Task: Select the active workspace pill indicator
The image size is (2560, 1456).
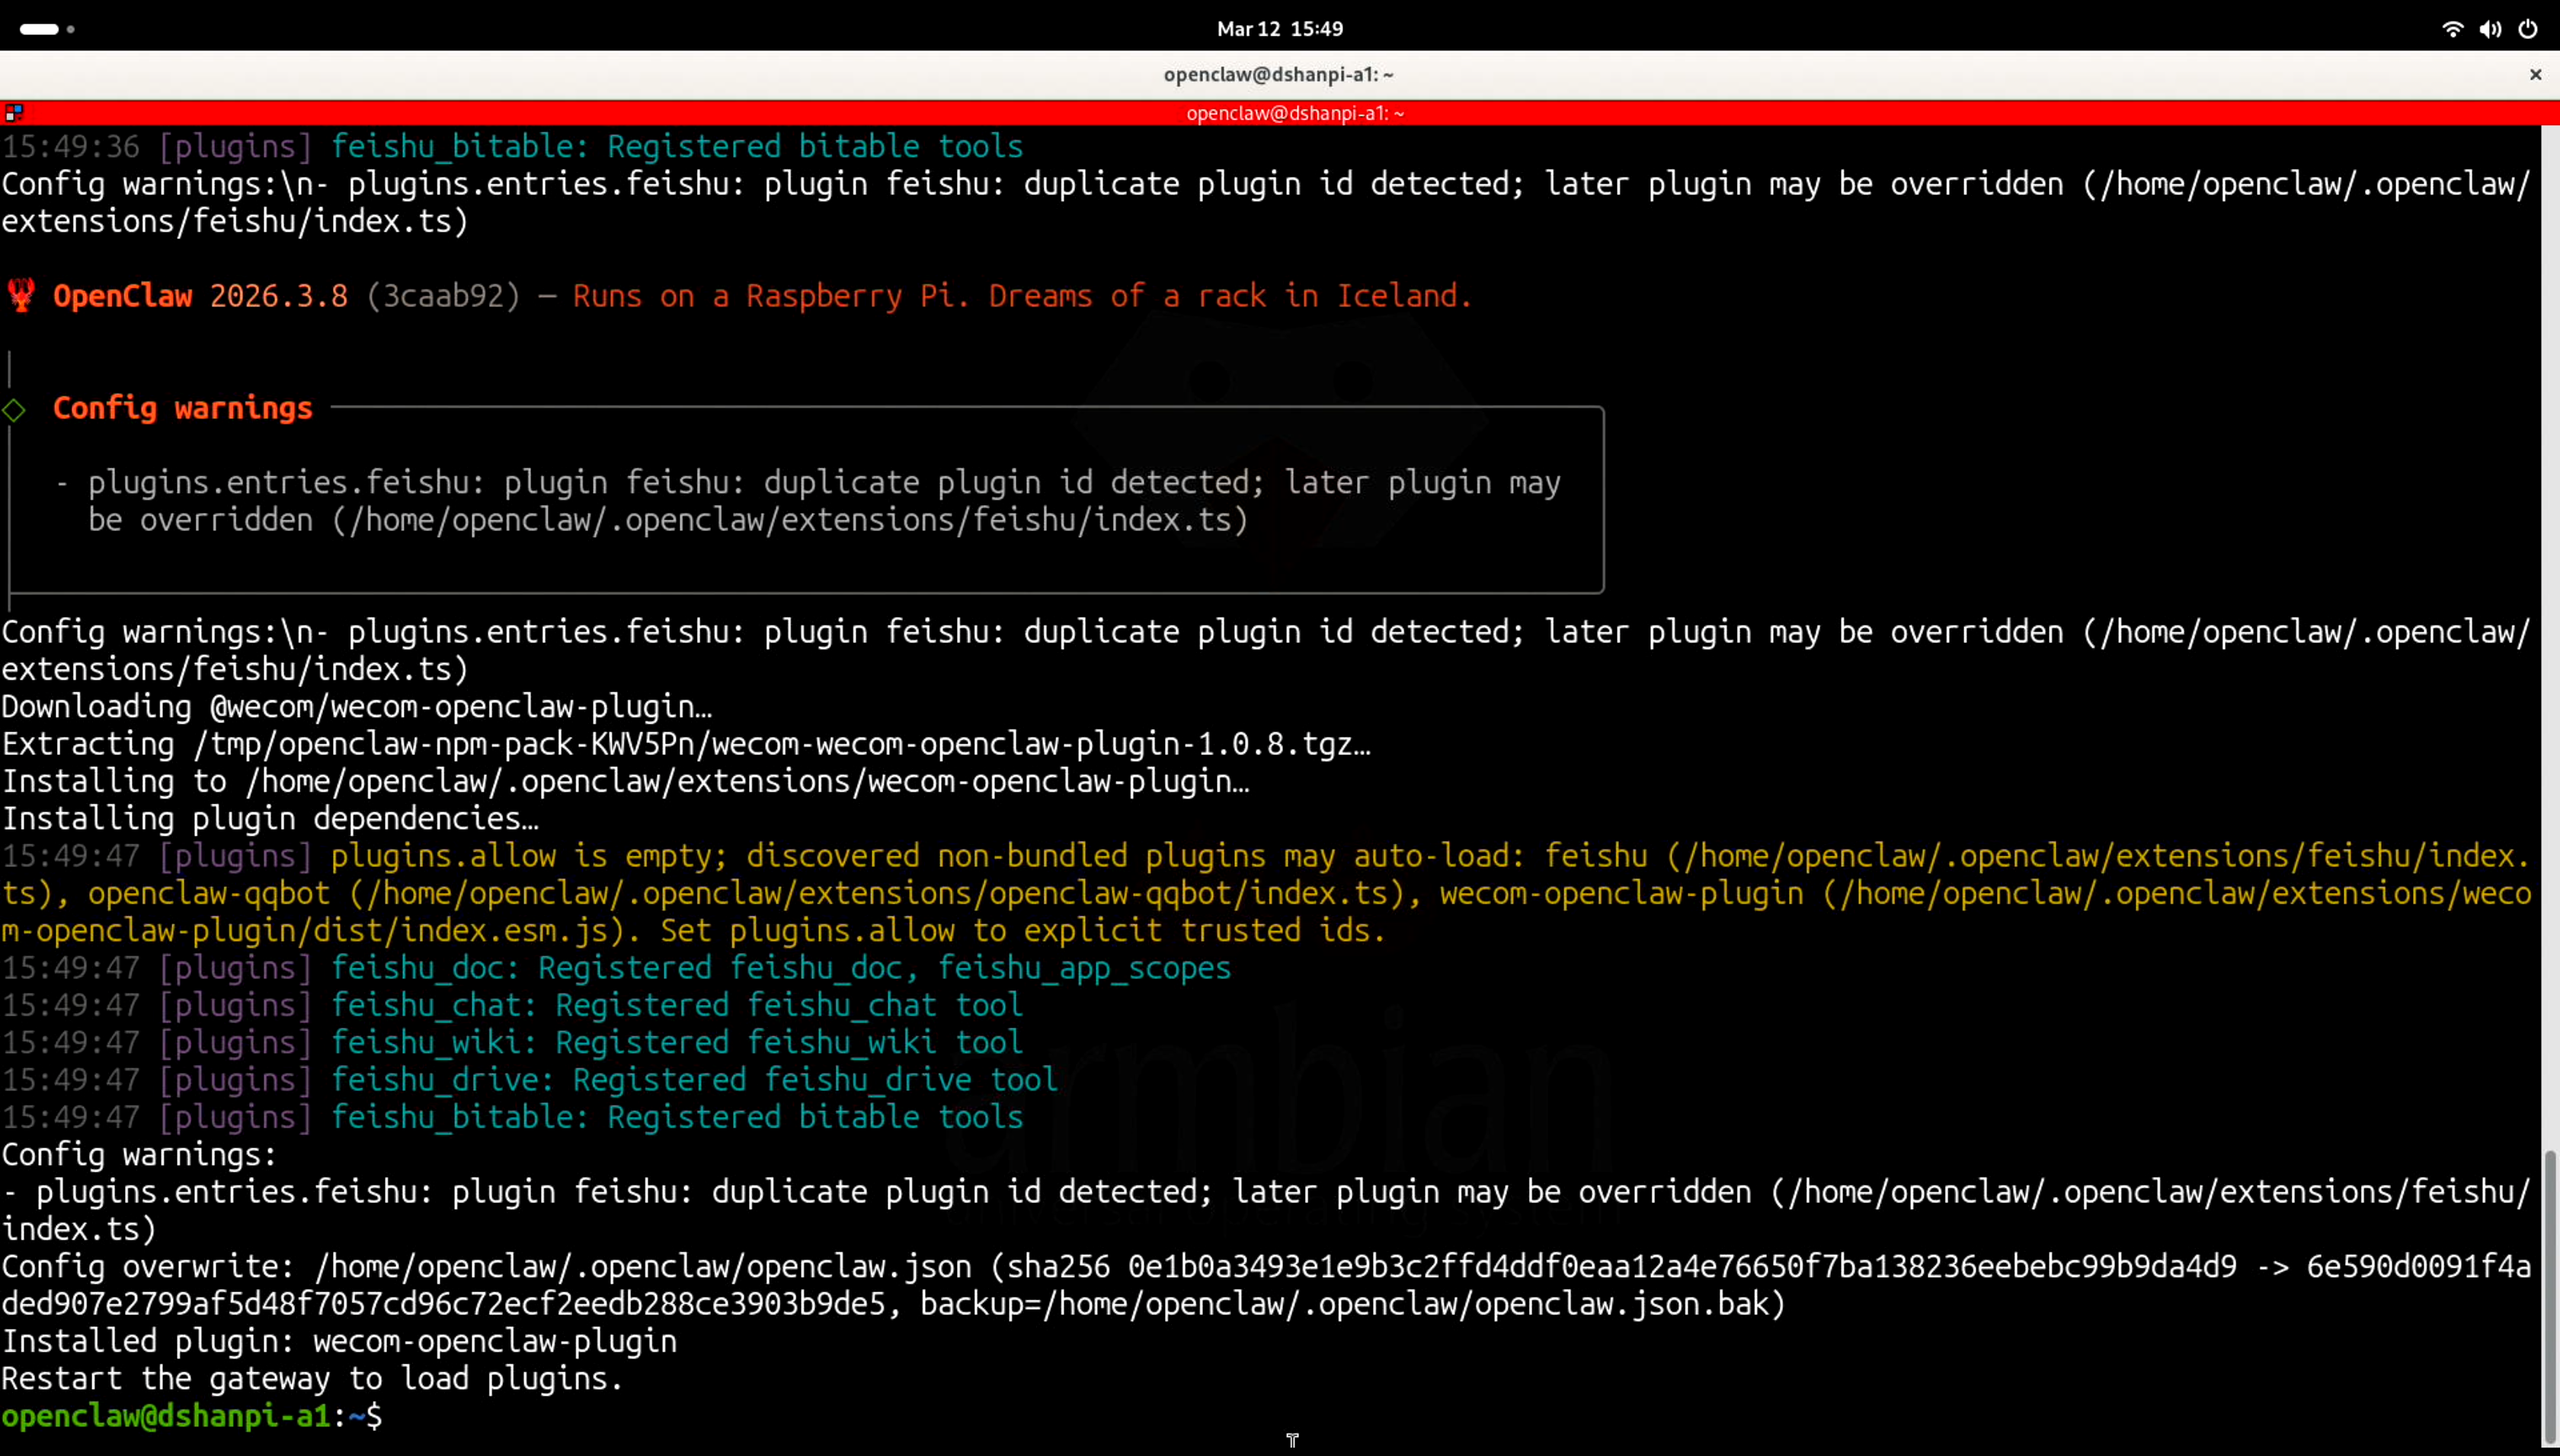Action: (39, 29)
